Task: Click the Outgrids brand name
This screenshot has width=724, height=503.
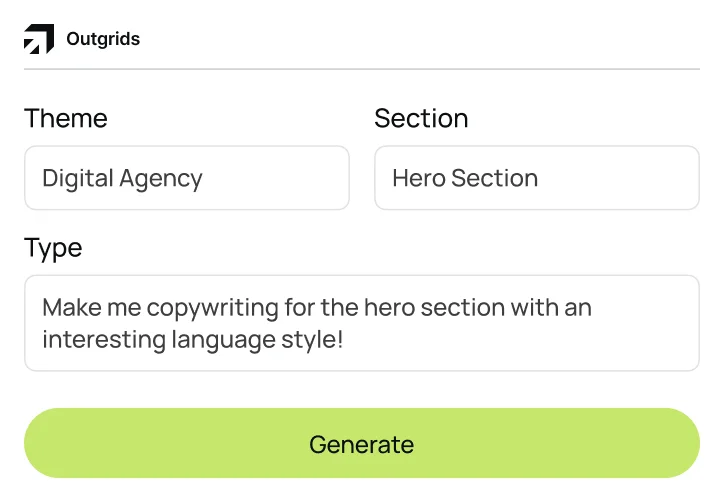Action: coord(103,40)
